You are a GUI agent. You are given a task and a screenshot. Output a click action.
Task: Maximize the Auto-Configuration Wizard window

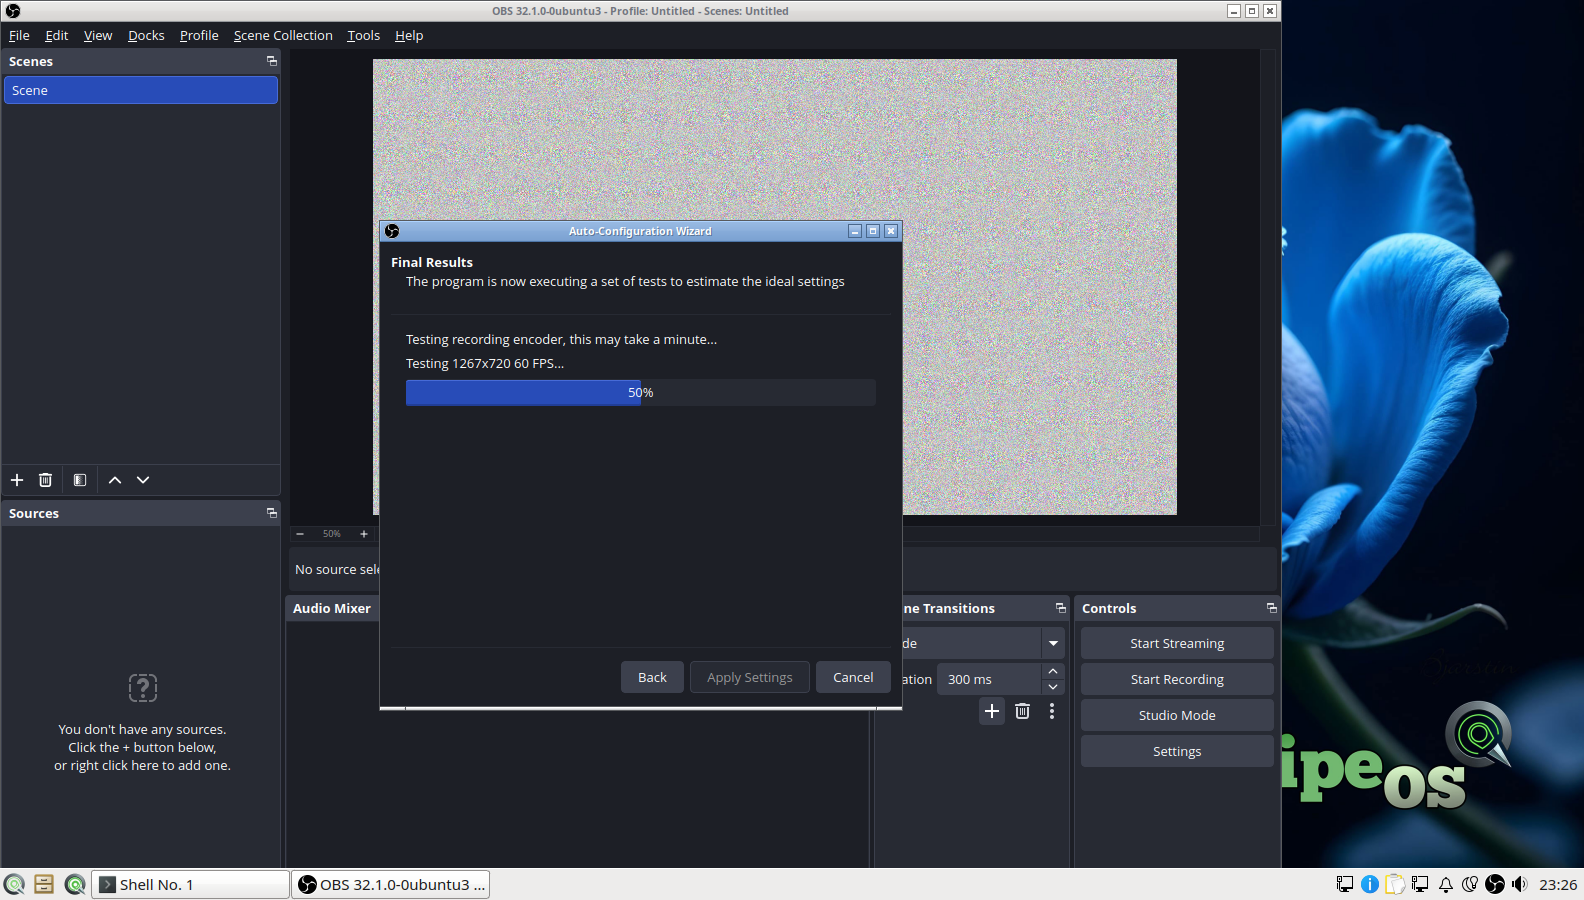click(873, 231)
